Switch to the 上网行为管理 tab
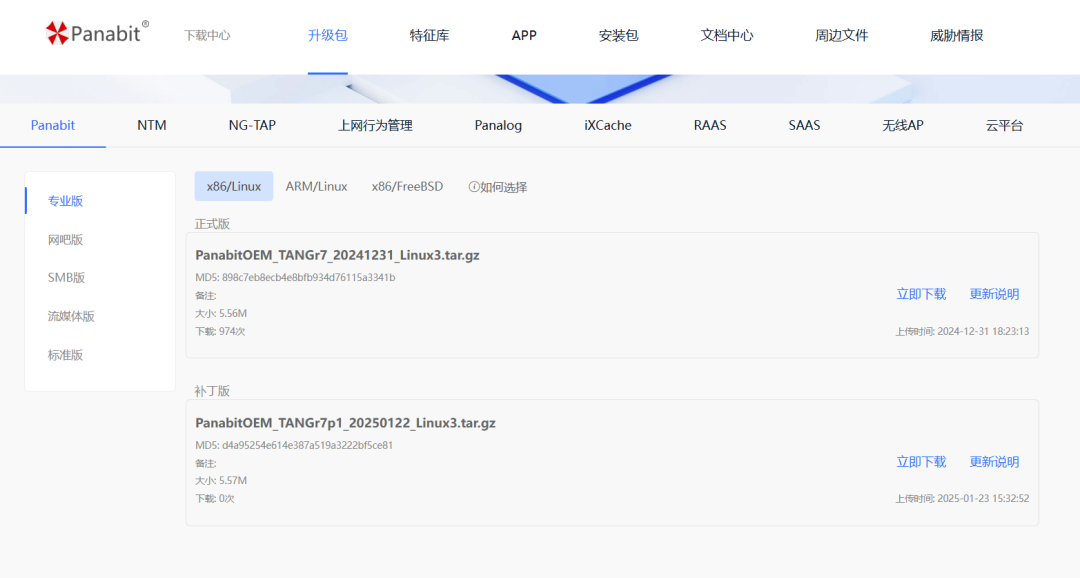Image resolution: width=1080 pixels, height=578 pixels. pos(375,125)
